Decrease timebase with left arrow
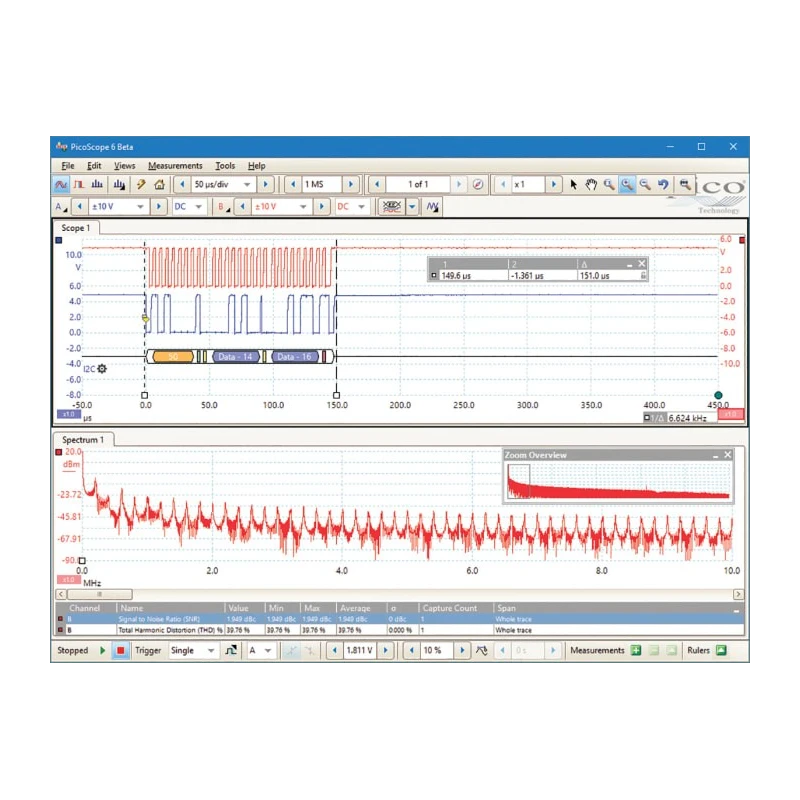Screen dimensions: 800x800 point(182,185)
